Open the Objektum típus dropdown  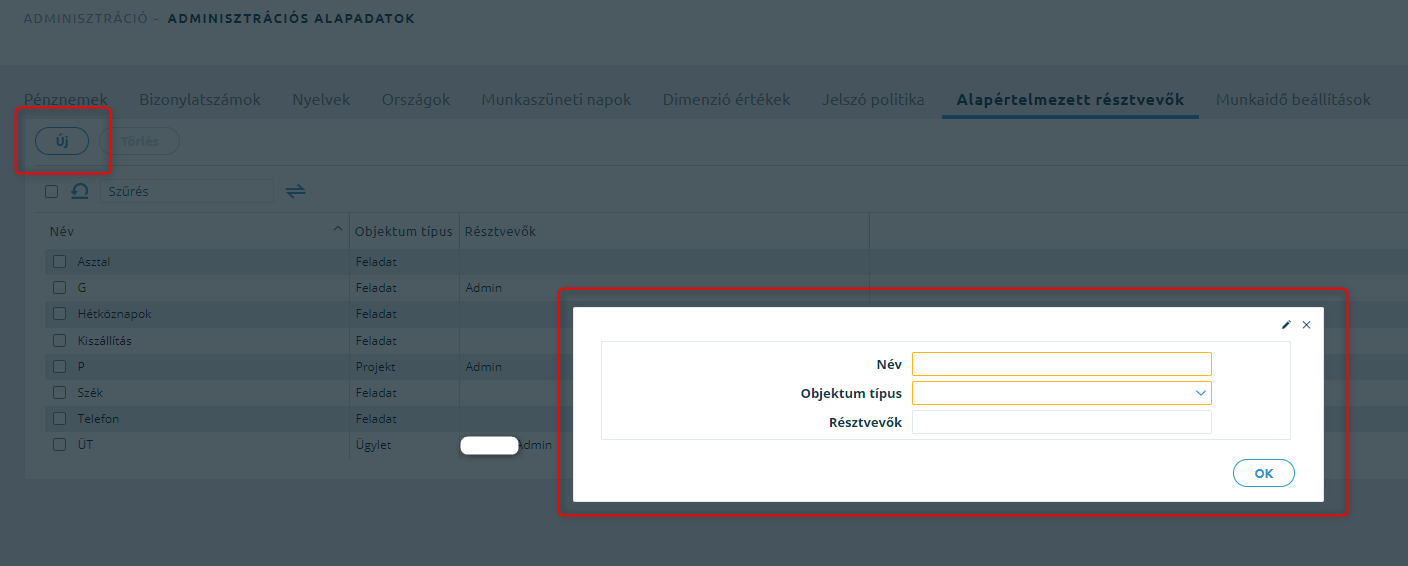click(x=1061, y=393)
